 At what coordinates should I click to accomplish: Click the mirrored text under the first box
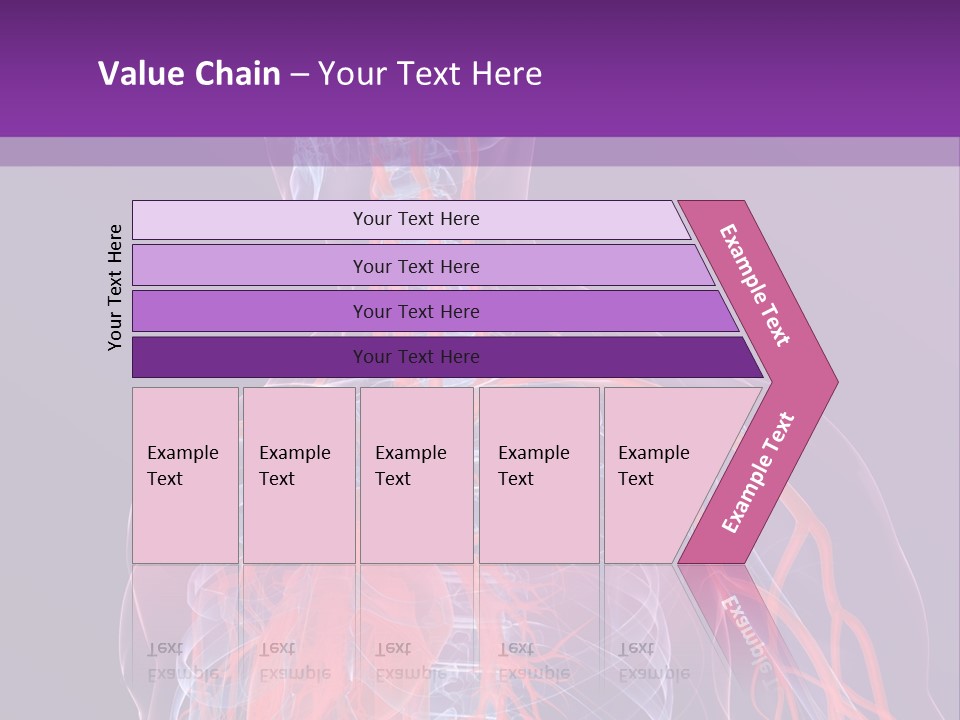[x=183, y=660]
